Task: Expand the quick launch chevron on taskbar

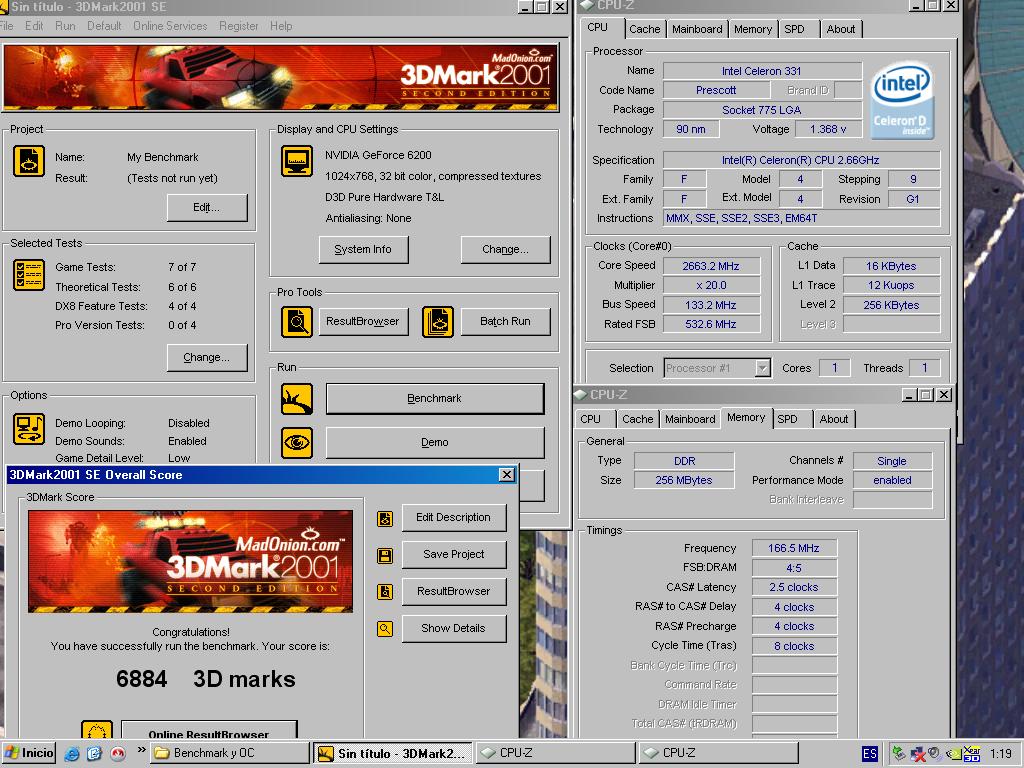Action: pos(141,751)
